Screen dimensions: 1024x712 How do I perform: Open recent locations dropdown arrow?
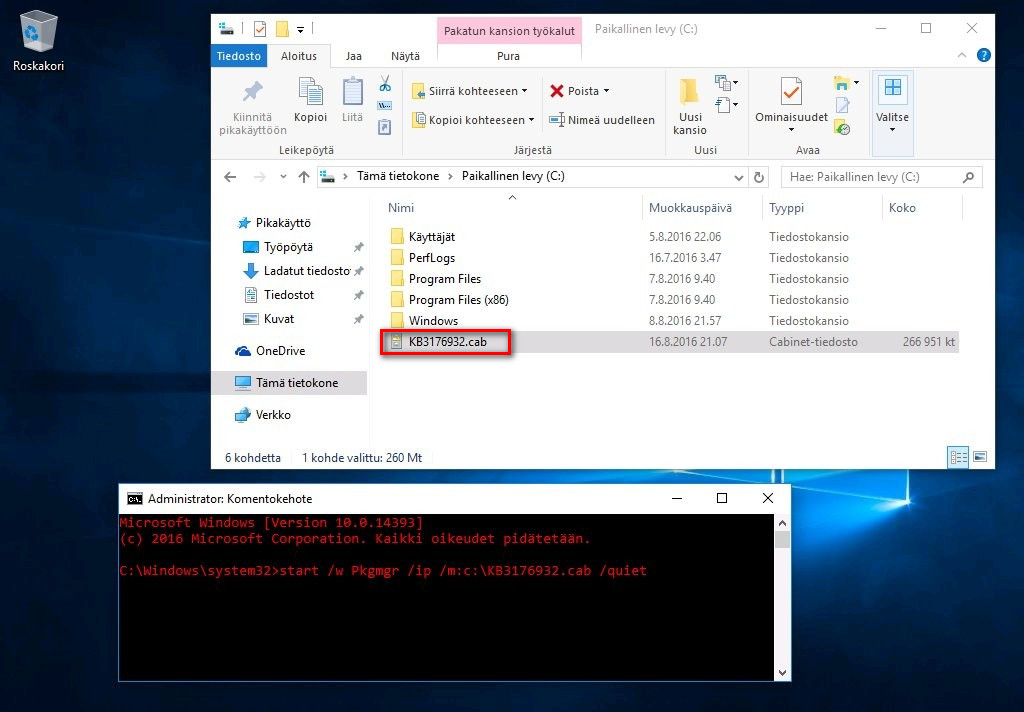pyautogui.click(x=283, y=177)
